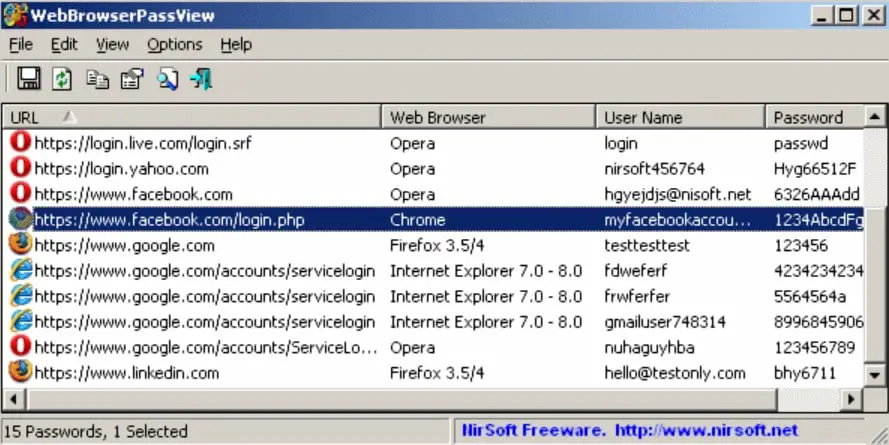889x445 pixels.
Task: Click the Exit door toolbar icon
Action: click(201, 79)
